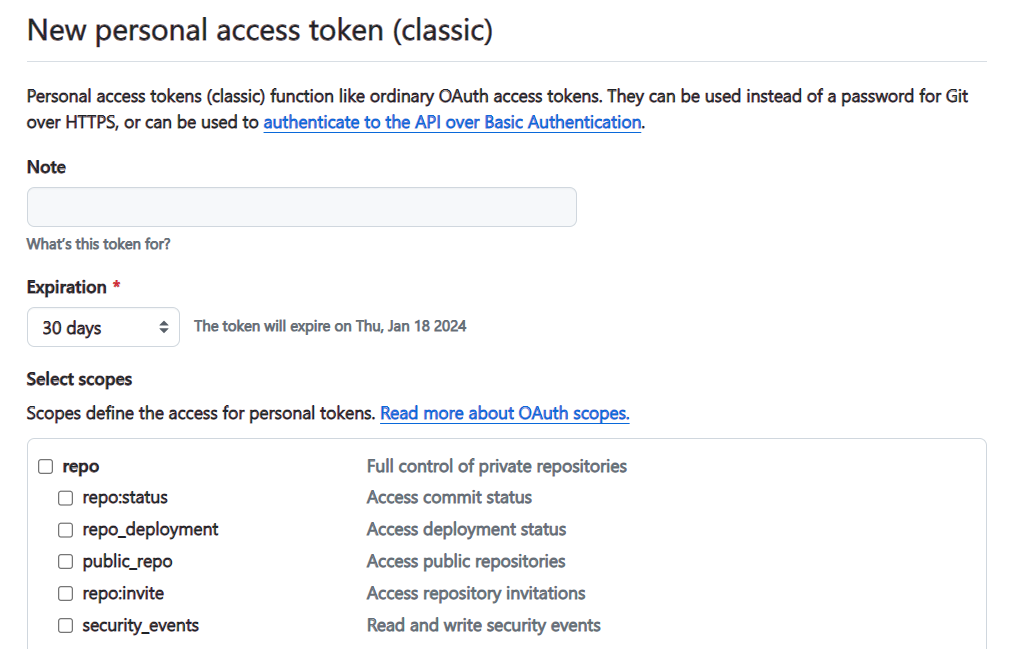The height and width of the screenshot is (649, 1009).
Task: Click the New personal access token heading
Action: pos(260,30)
